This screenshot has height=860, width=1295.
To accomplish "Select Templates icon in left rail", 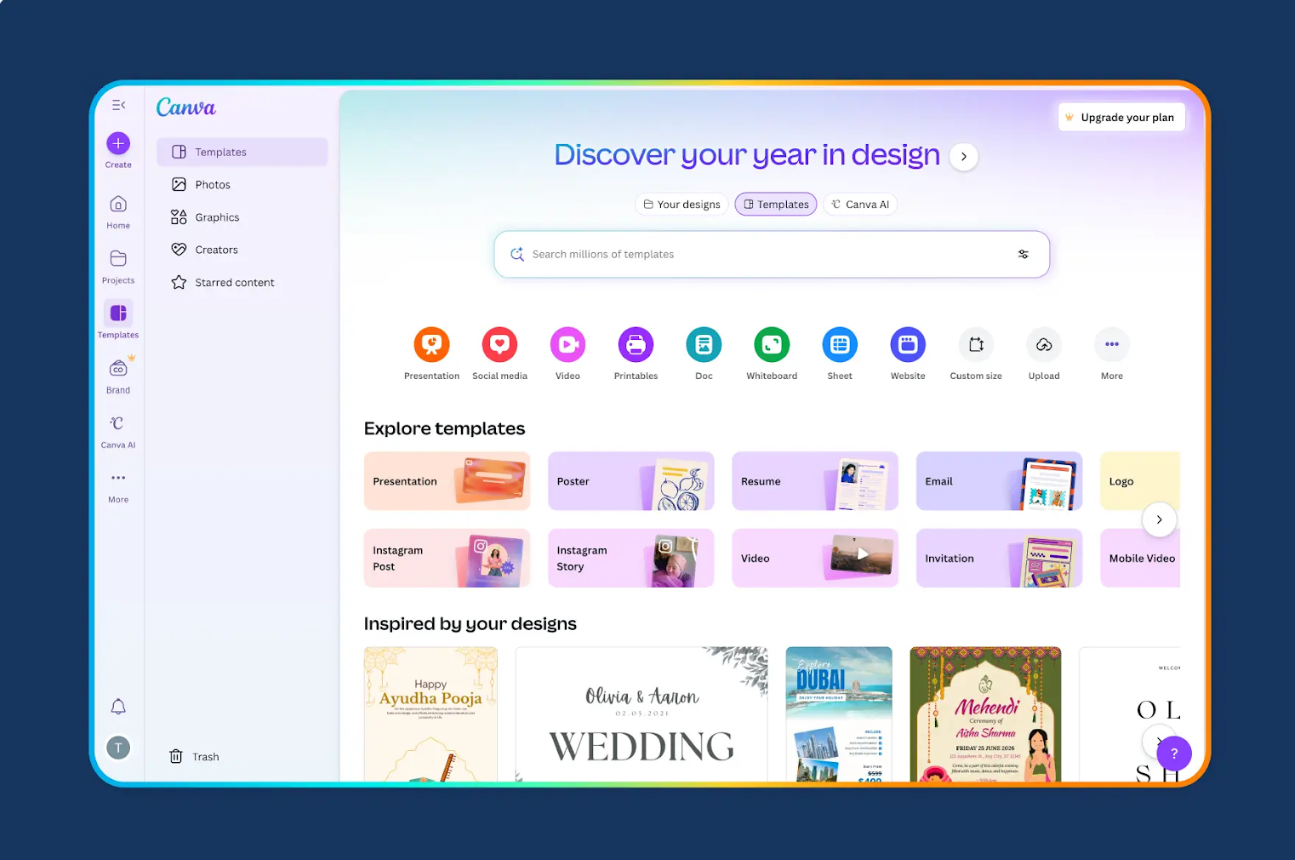I will pyautogui.click(x=118, y=313).
